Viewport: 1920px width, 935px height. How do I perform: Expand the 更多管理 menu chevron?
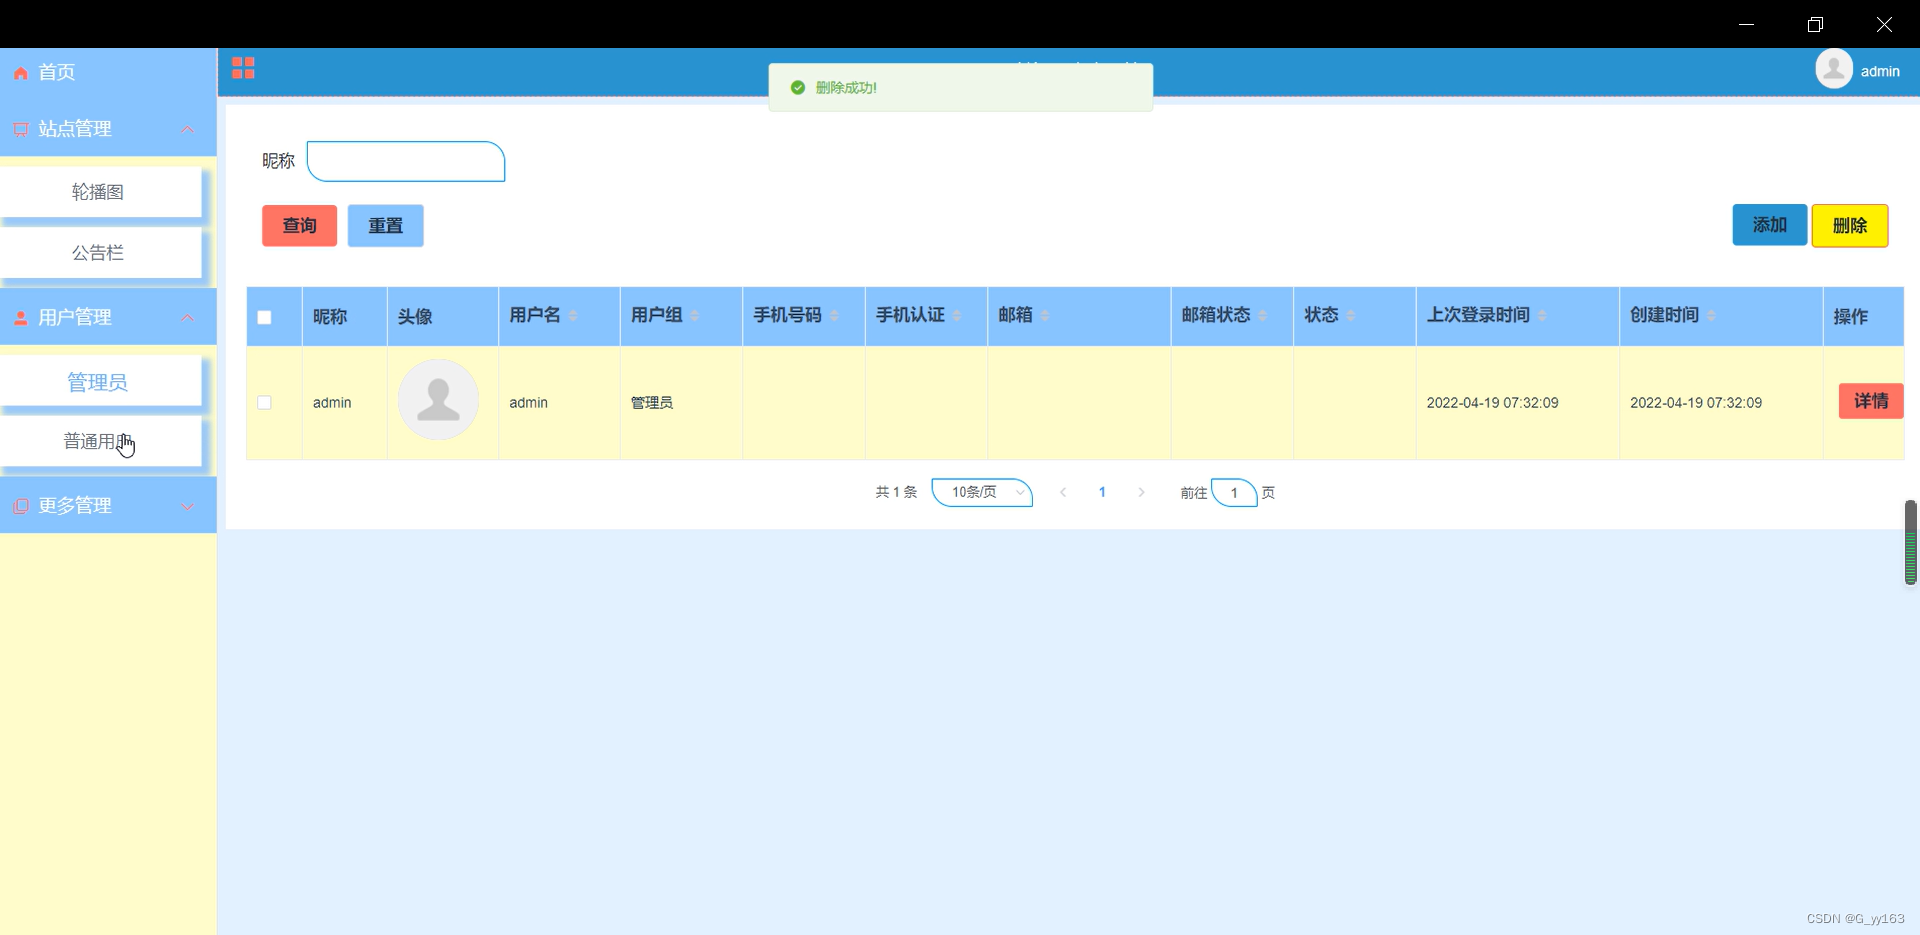click(x=187, y=506)
